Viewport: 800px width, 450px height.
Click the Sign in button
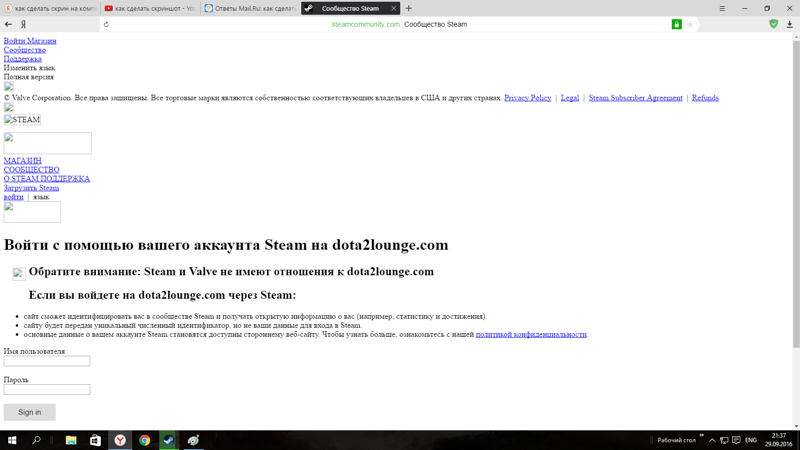[30, 412]
